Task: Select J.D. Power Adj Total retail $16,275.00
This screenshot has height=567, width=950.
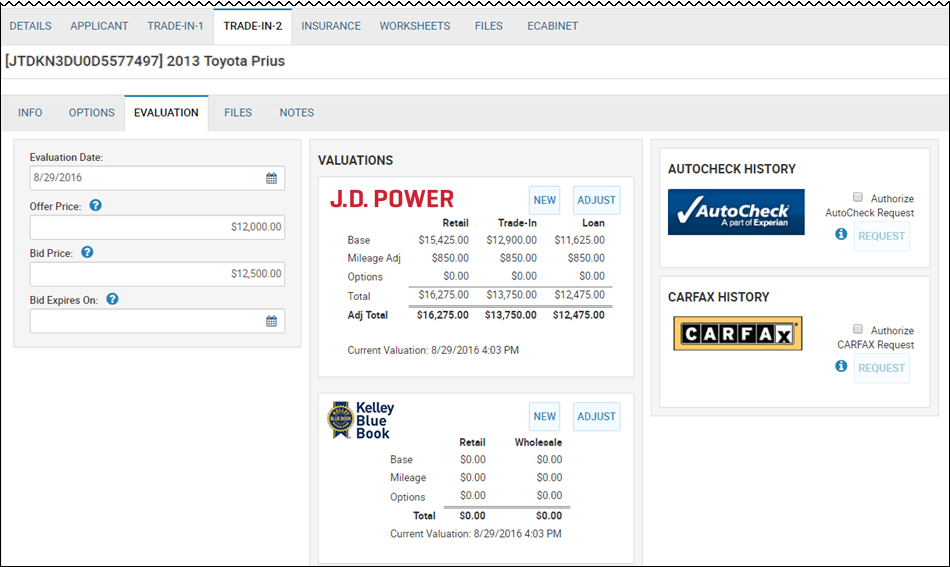Action: coord(442,315)
